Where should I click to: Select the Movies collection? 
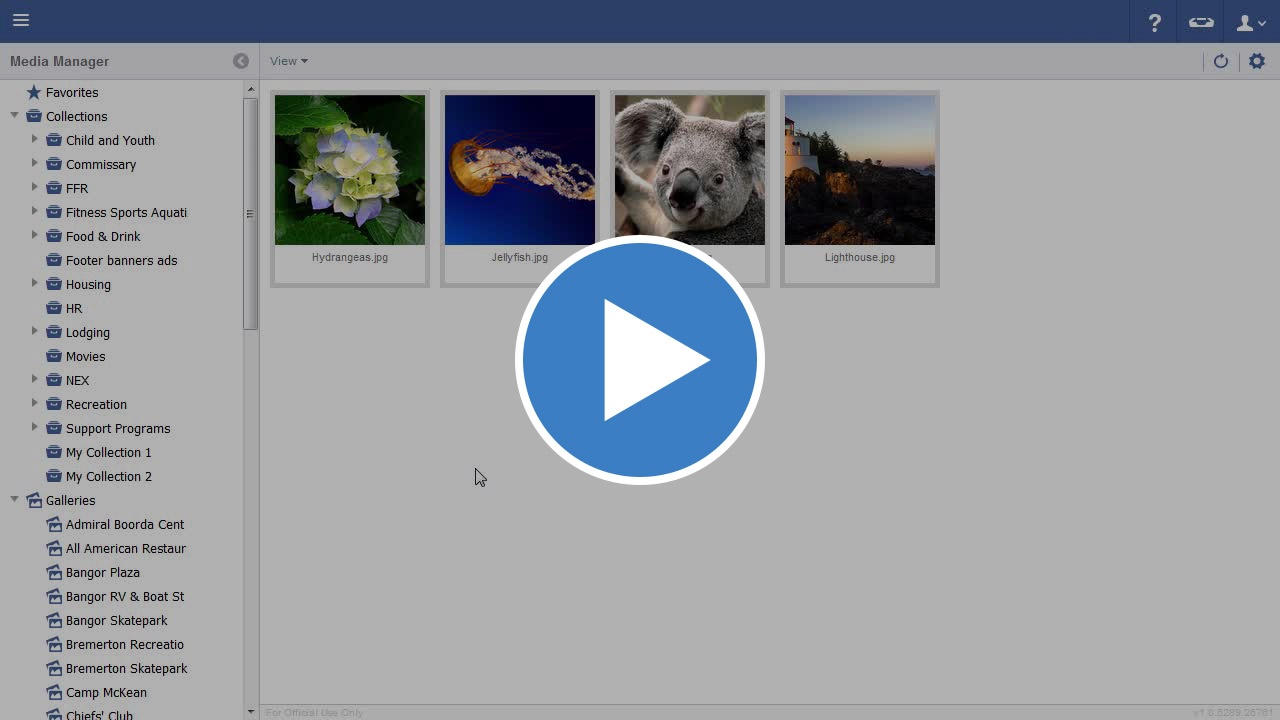point(85,356)
